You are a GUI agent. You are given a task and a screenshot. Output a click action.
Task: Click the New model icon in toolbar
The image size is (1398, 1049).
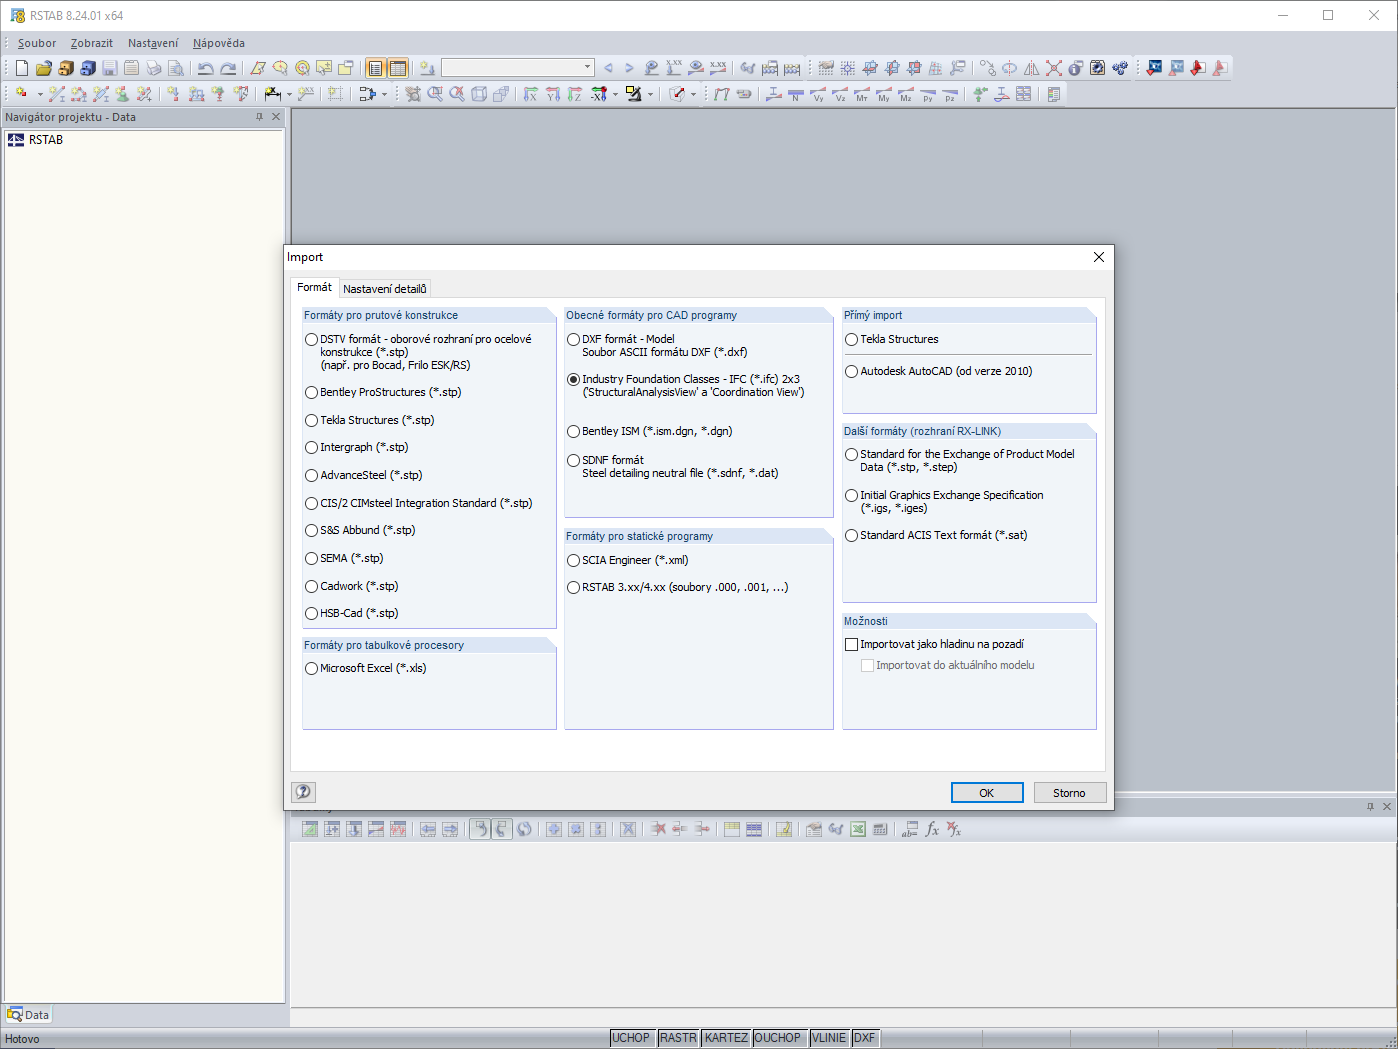[22, 68]
